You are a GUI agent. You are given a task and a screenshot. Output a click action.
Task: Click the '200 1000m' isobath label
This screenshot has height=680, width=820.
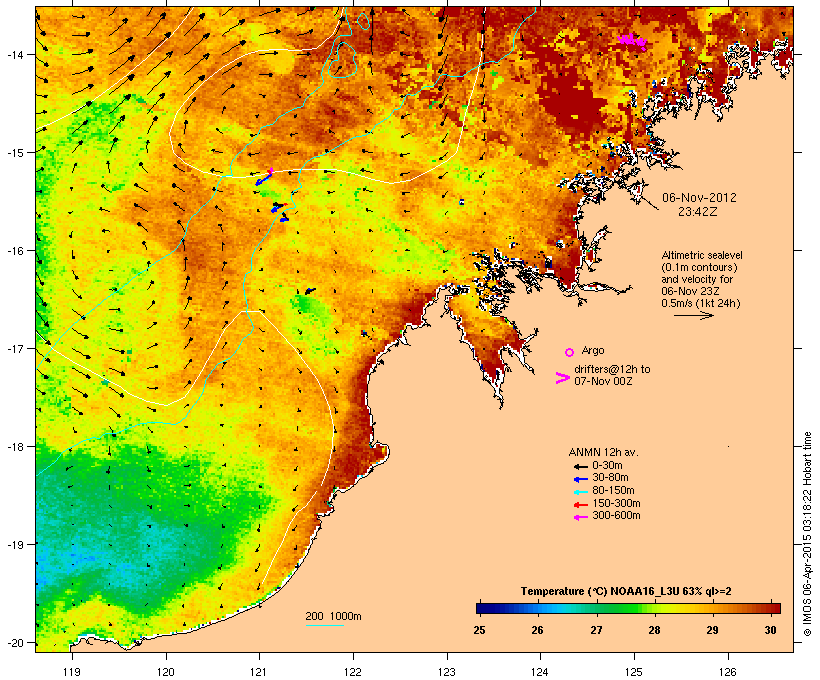tap(333, 616)
